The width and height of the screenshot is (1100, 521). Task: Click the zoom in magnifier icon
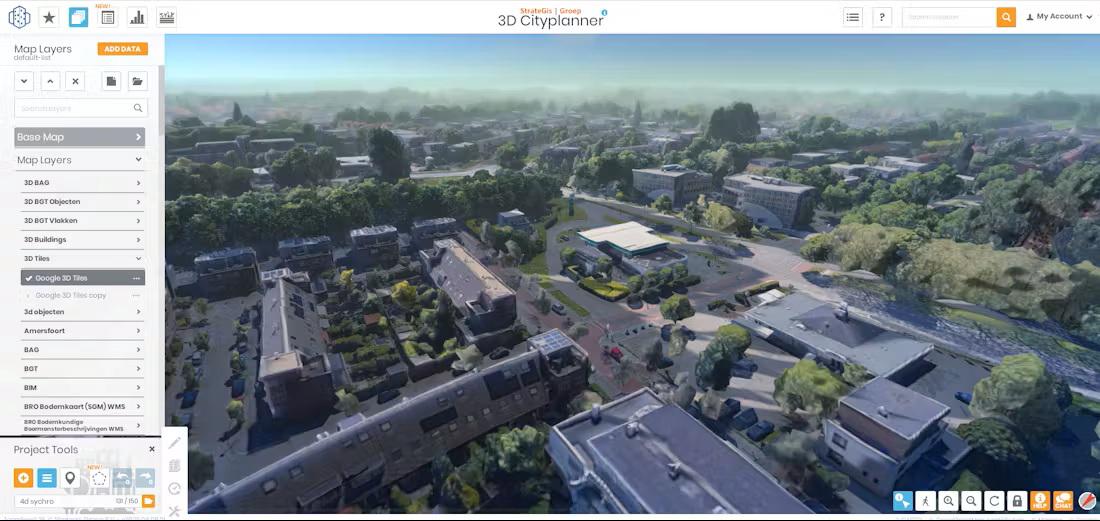[x=948, y=501]
